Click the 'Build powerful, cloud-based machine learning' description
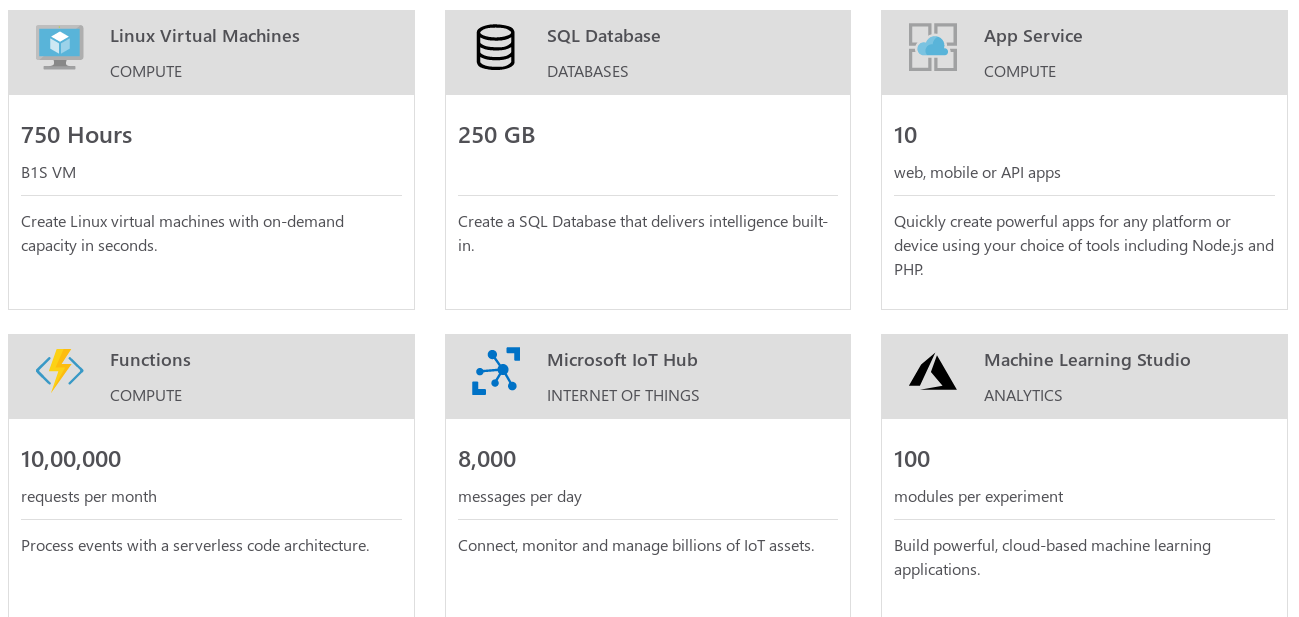The height and width of the screenshot is (617, 1299). [1052, 558]
